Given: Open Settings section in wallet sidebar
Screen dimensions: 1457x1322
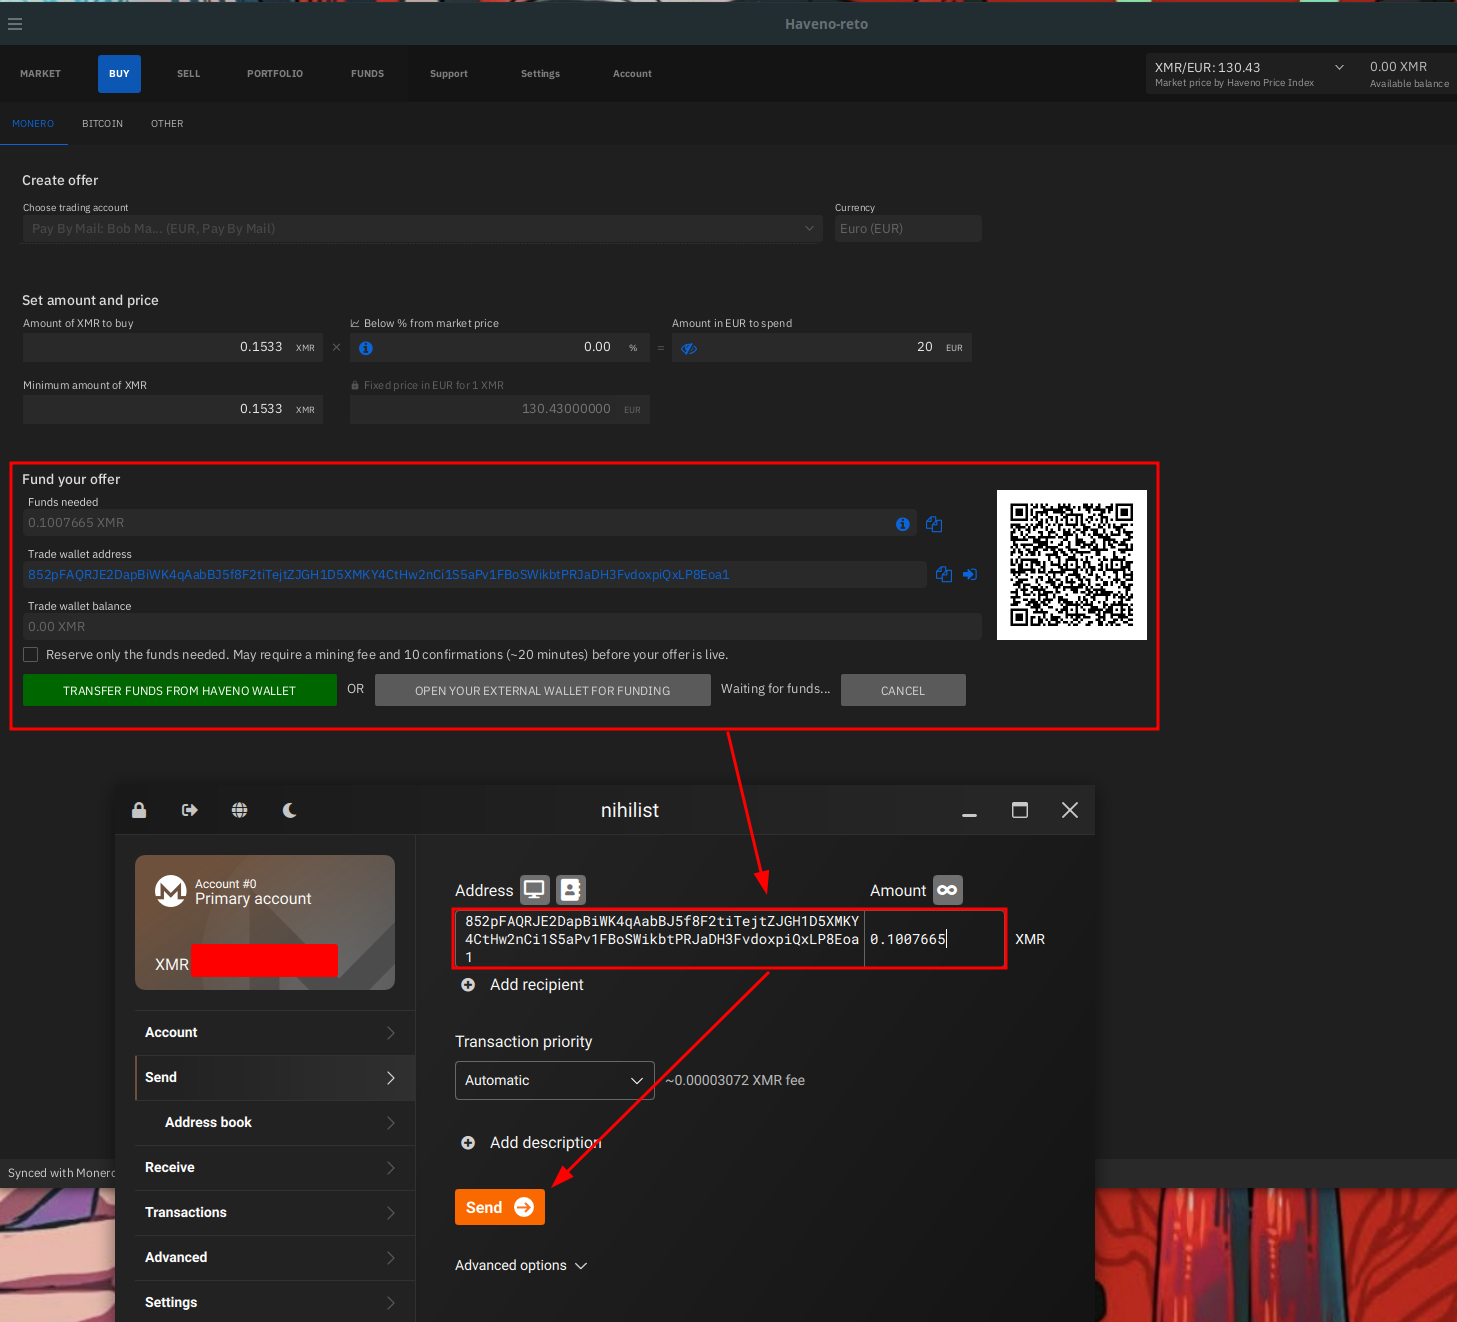Looking at the screenshot, I should (275, 1302).
